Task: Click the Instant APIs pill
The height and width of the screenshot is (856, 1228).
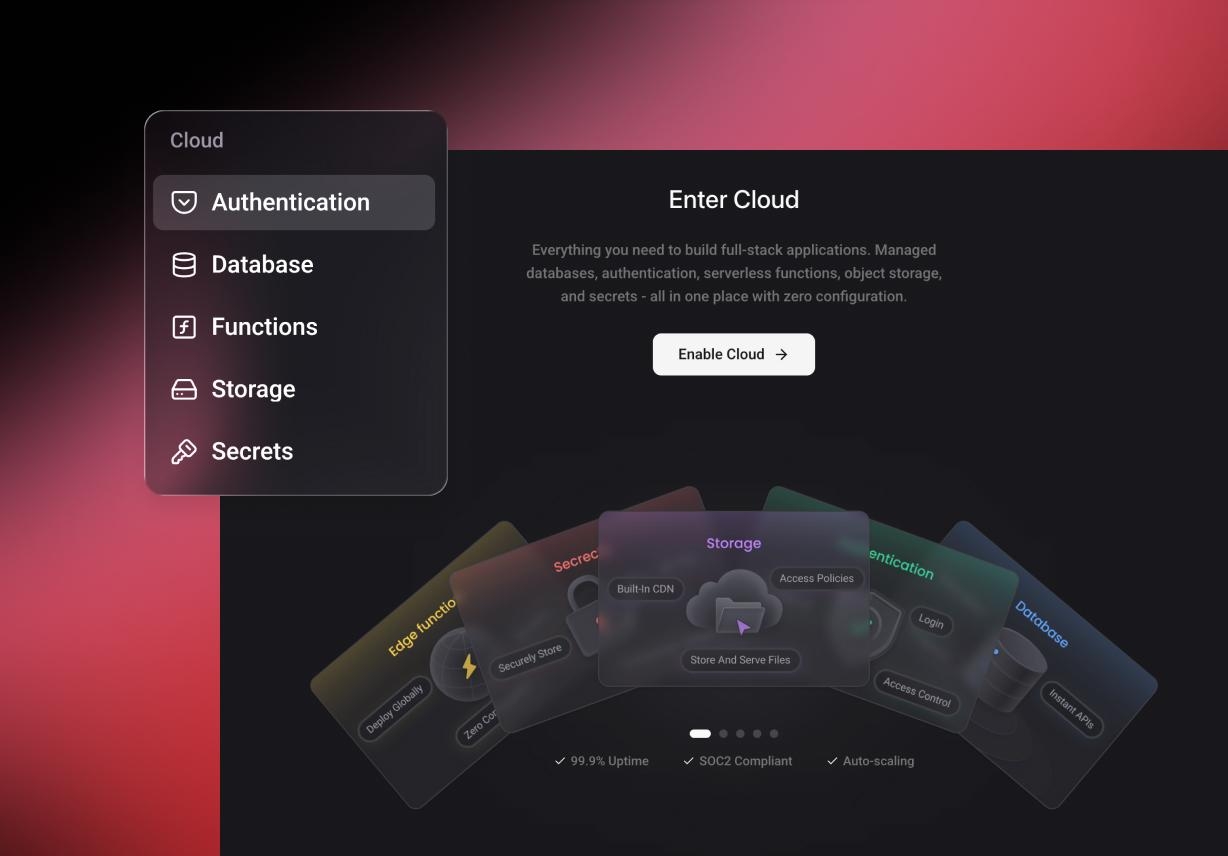Action: pyautogui.click(x=1071, y=710)
